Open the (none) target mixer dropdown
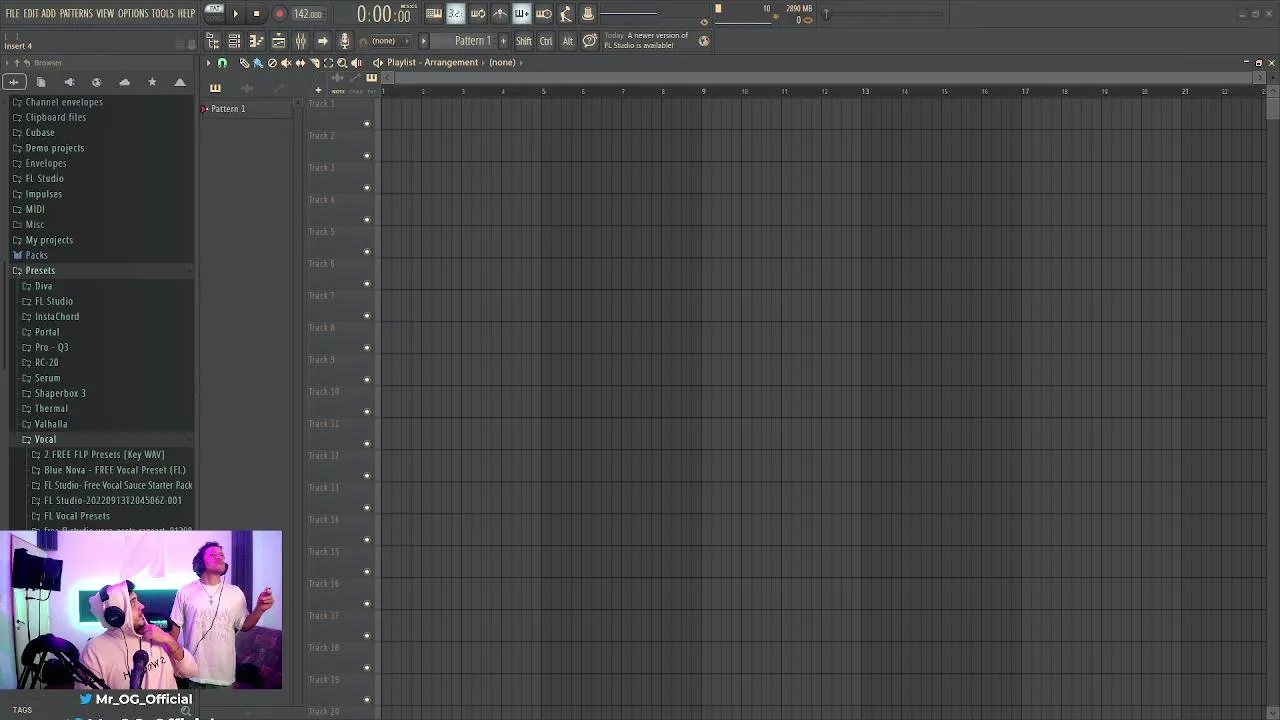Viewport: 1280px width, 720px height. (391, 41)
